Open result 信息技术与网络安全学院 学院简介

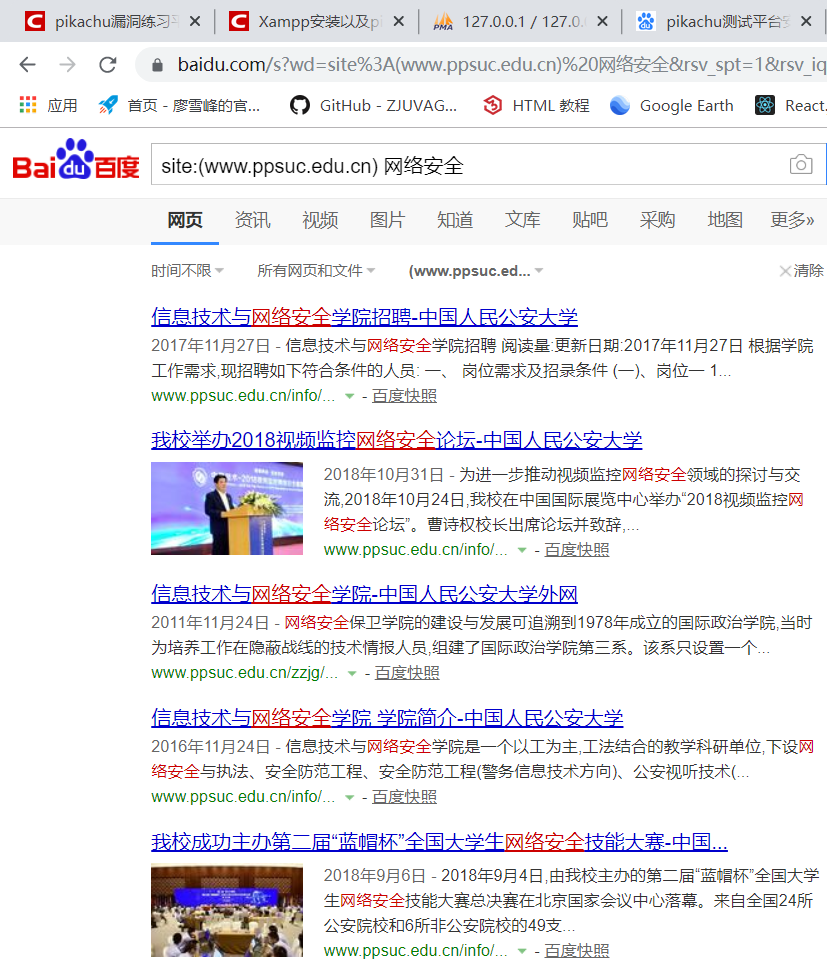[387, 717]
